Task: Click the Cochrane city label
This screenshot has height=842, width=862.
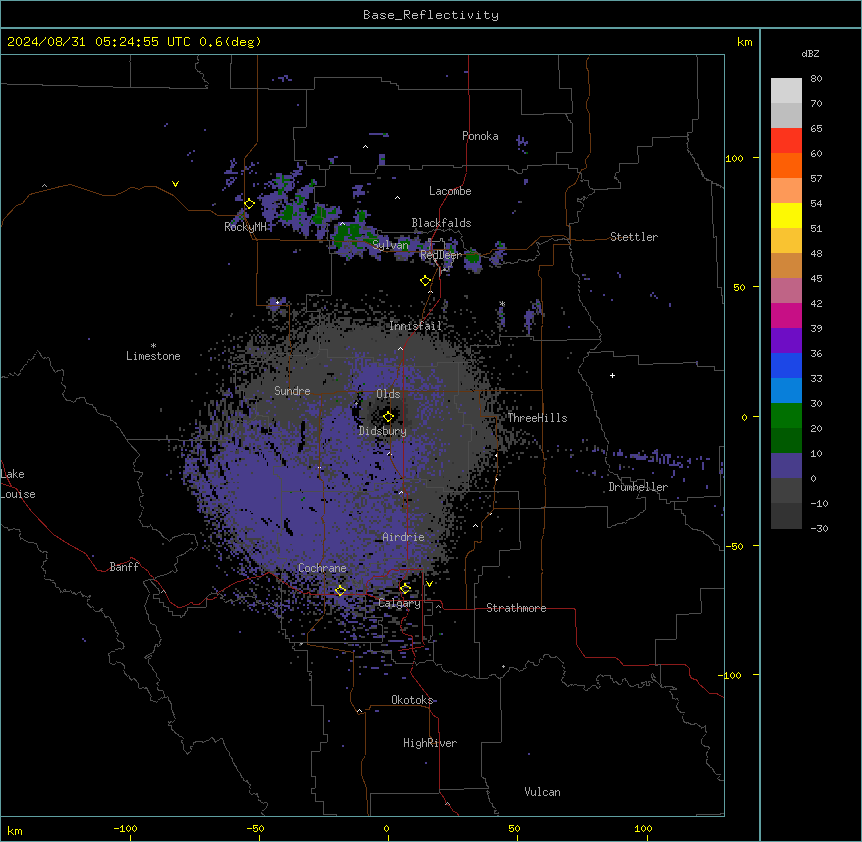Action: click(322, 568)
